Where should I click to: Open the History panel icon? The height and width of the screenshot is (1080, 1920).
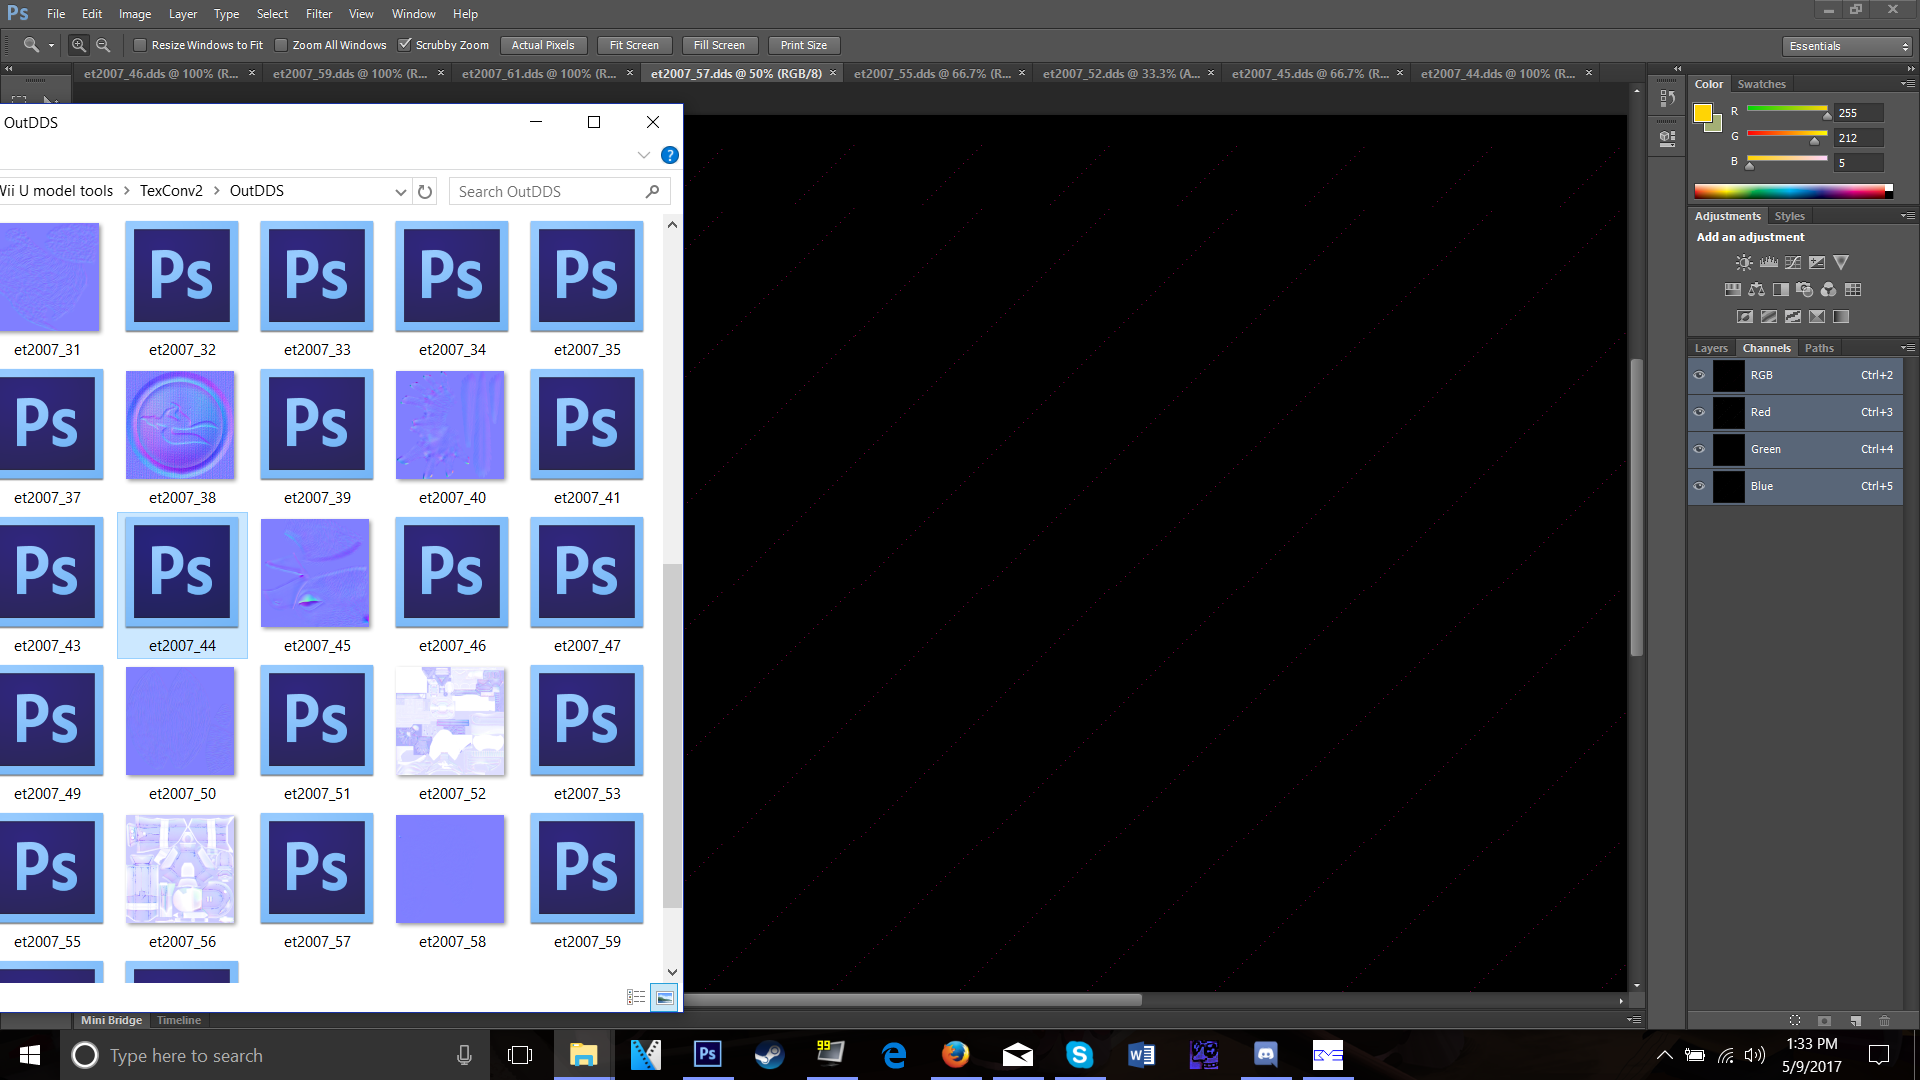point(1667,98)
